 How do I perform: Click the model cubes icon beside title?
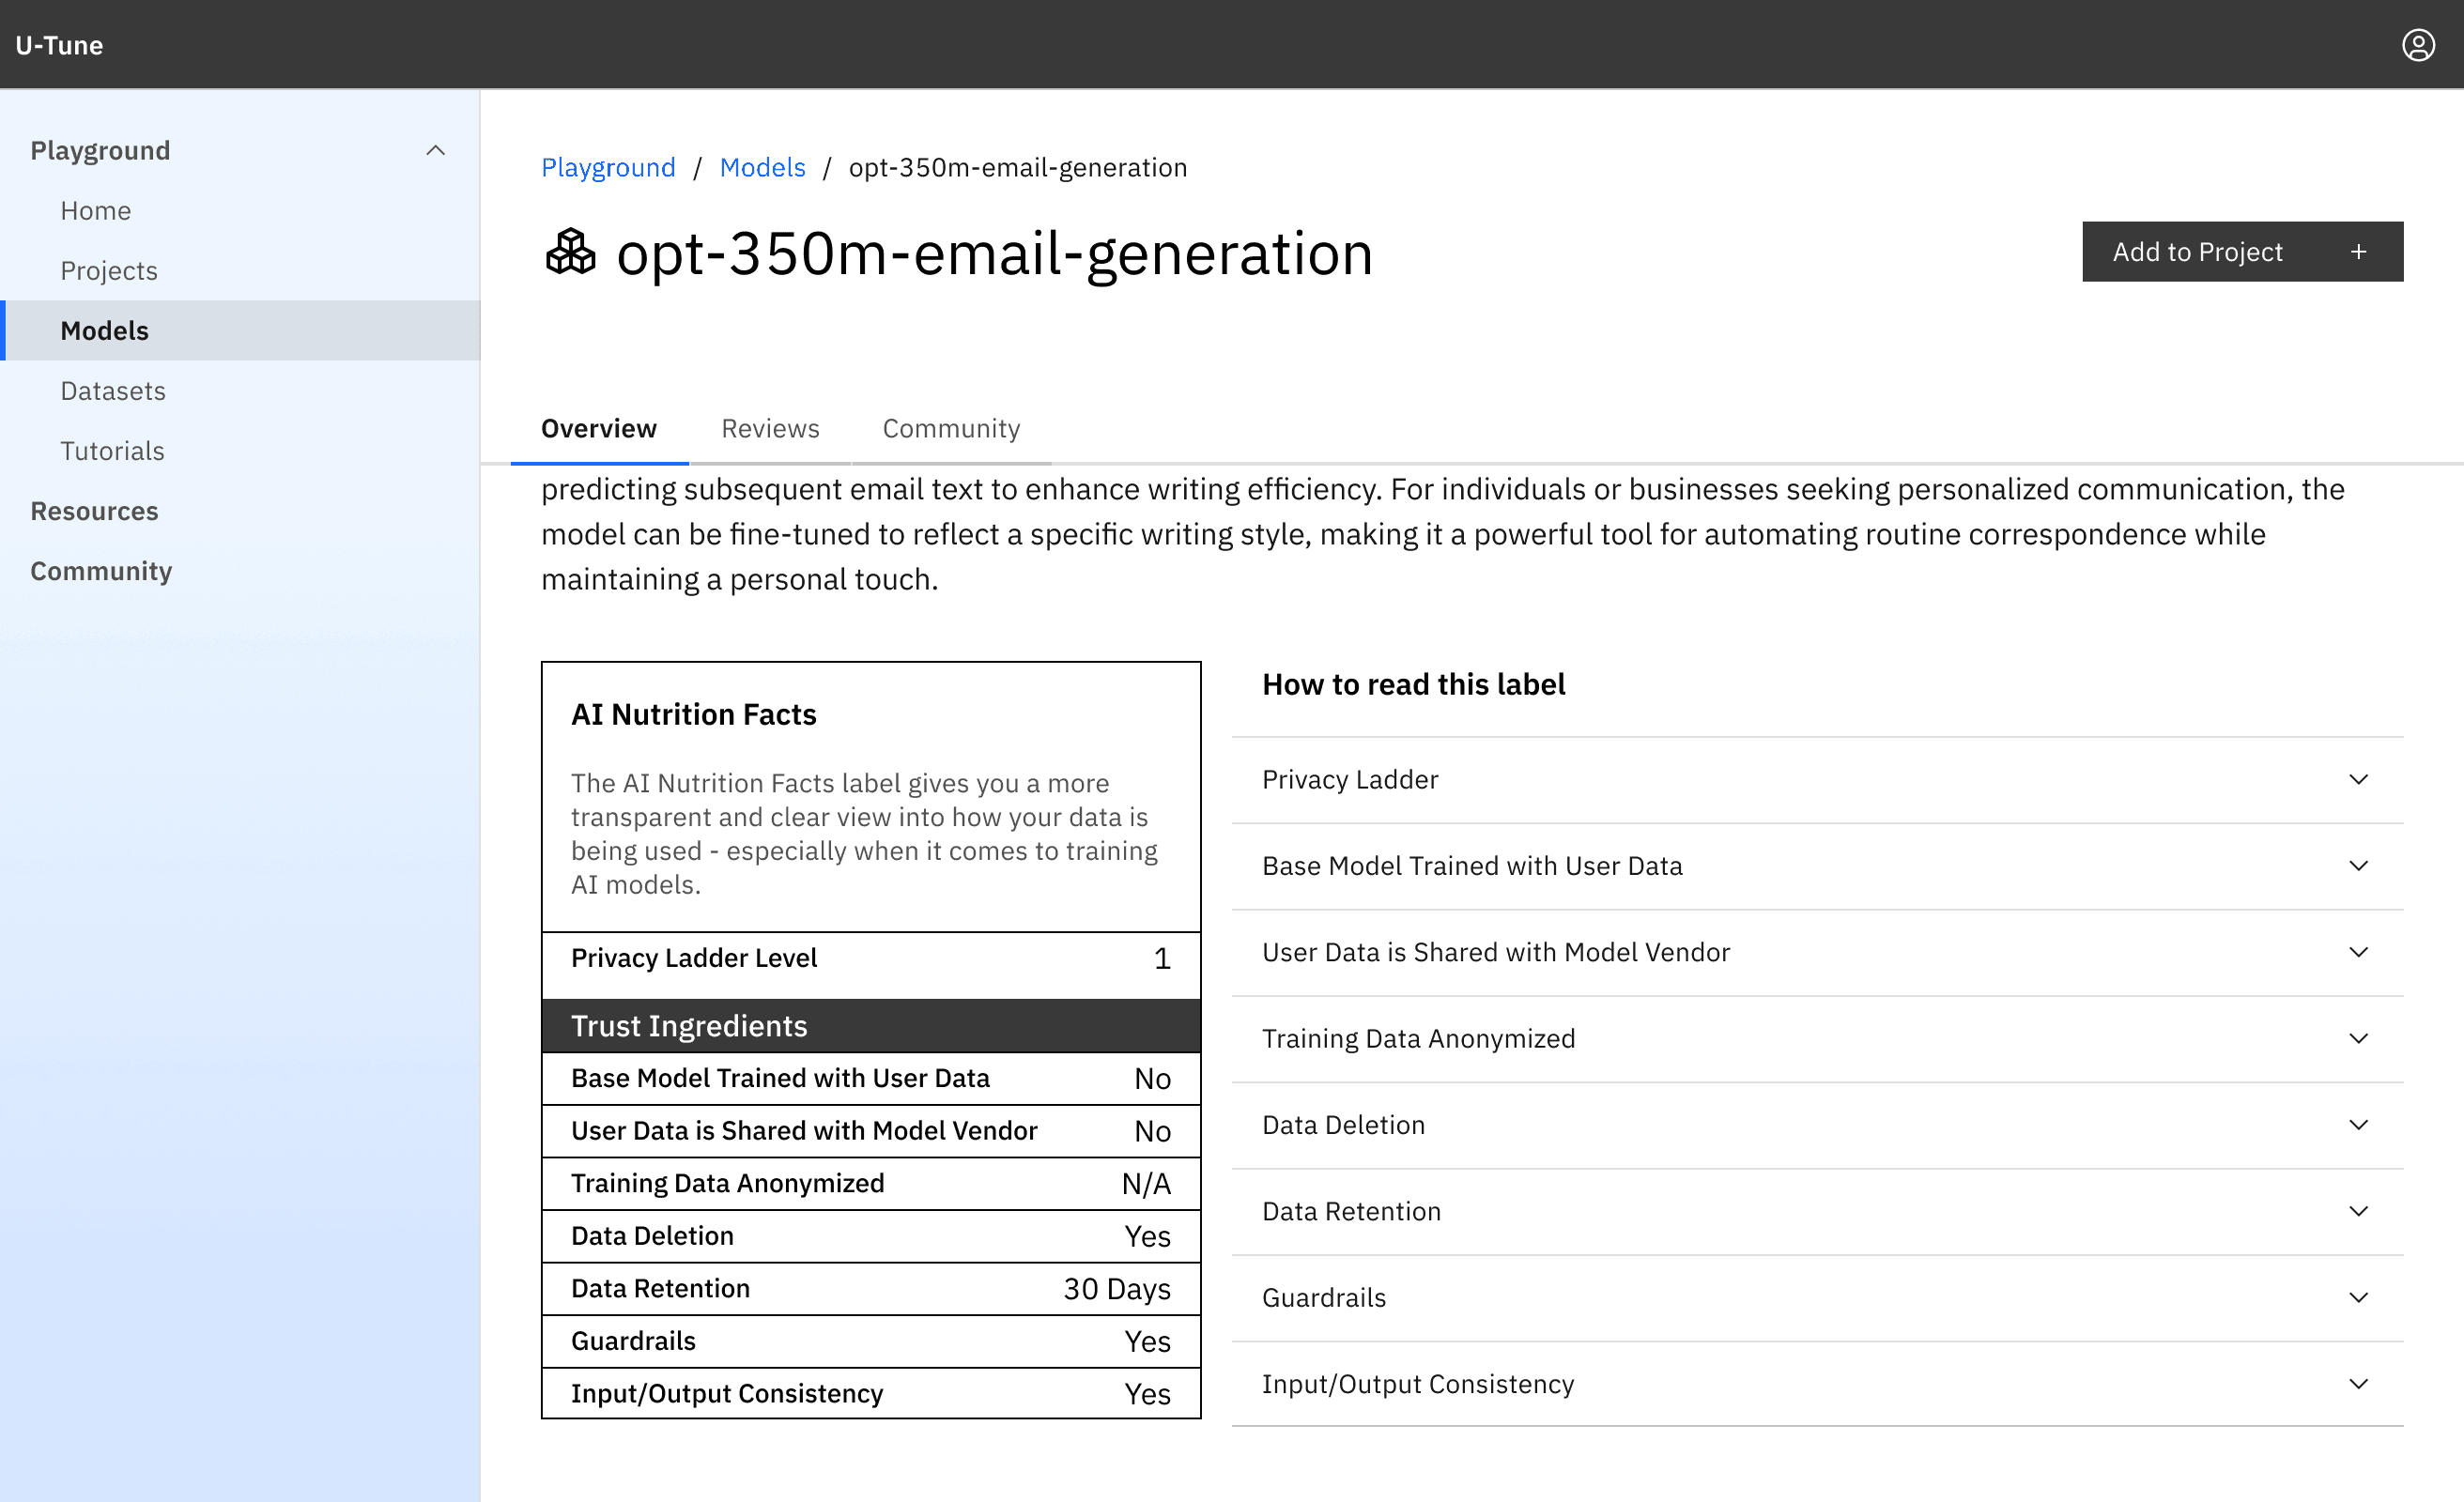pyautogui.click(x=570, y=252)
